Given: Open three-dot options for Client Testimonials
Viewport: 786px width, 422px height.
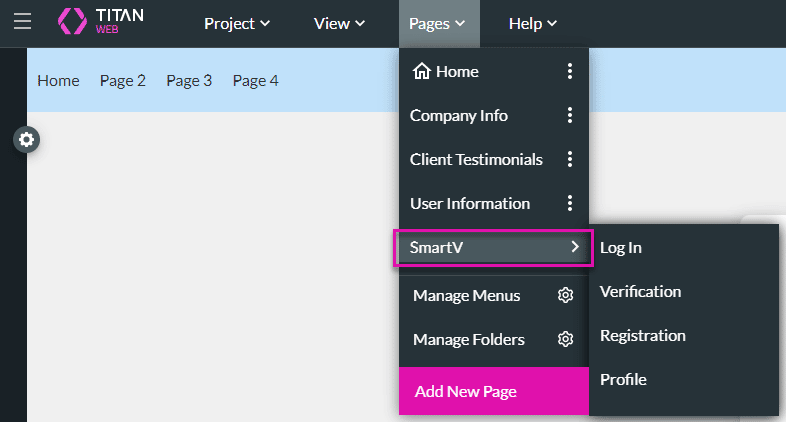Looking at the screenshot, I should [569, 159].
